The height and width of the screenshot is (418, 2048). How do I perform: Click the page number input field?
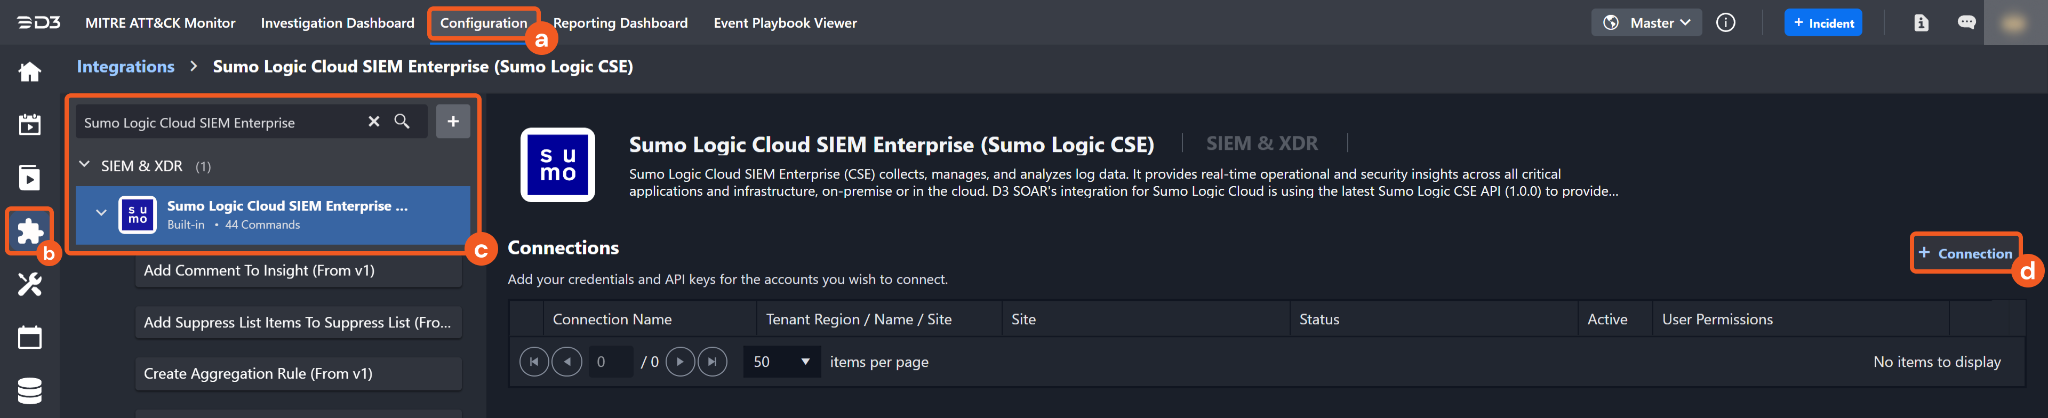click(609, 362)
